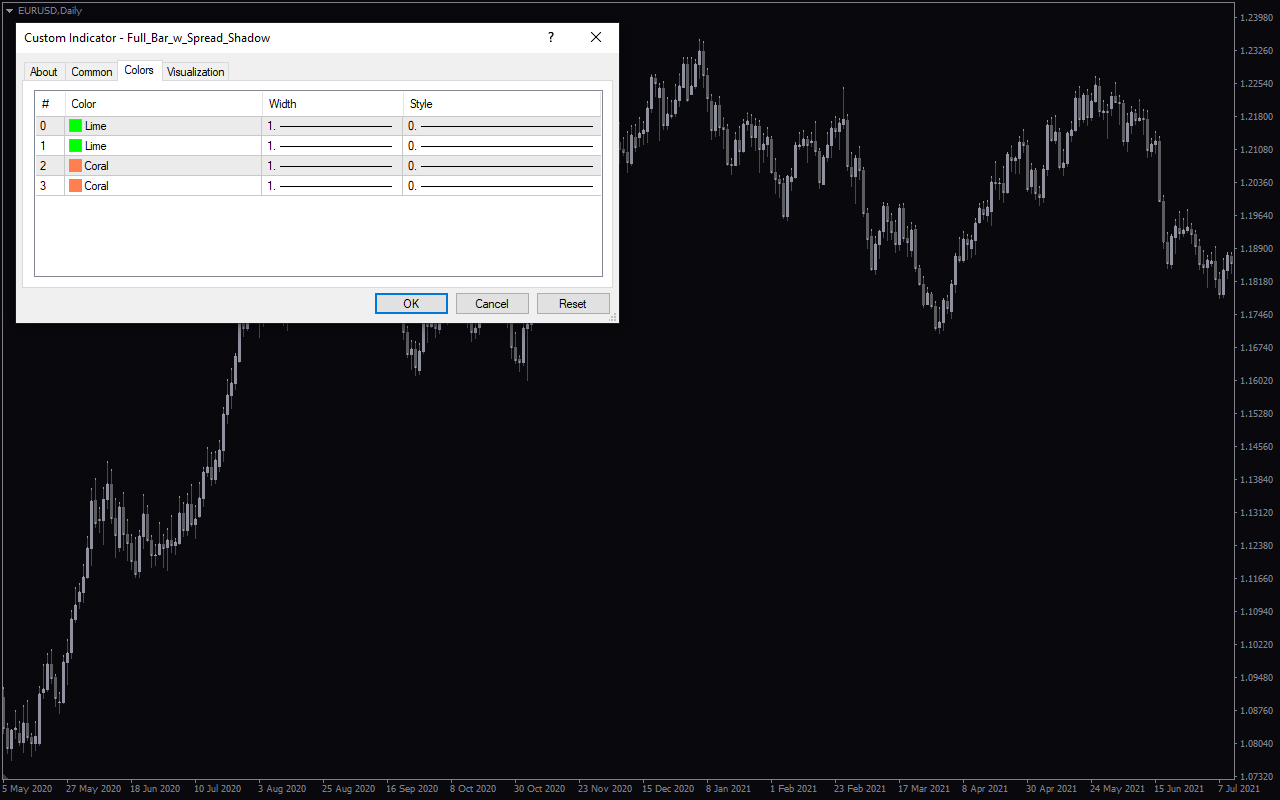
Task: Click the 5 May 2020 date label
Action: [27, 789]
